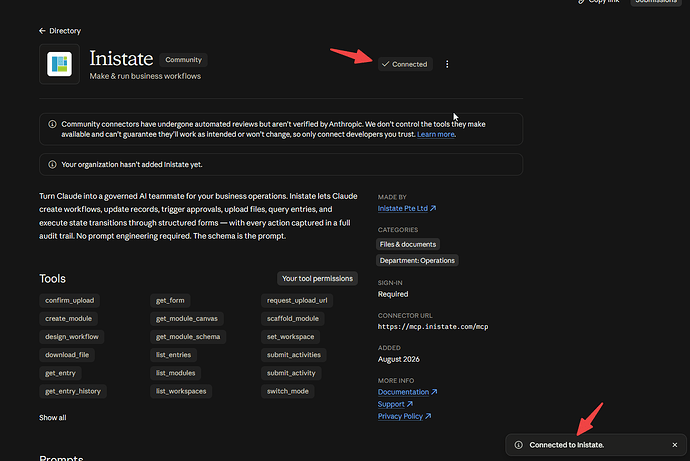
Task: Open Inistate Pte Ltd link
Action: [x=407, y=208]
